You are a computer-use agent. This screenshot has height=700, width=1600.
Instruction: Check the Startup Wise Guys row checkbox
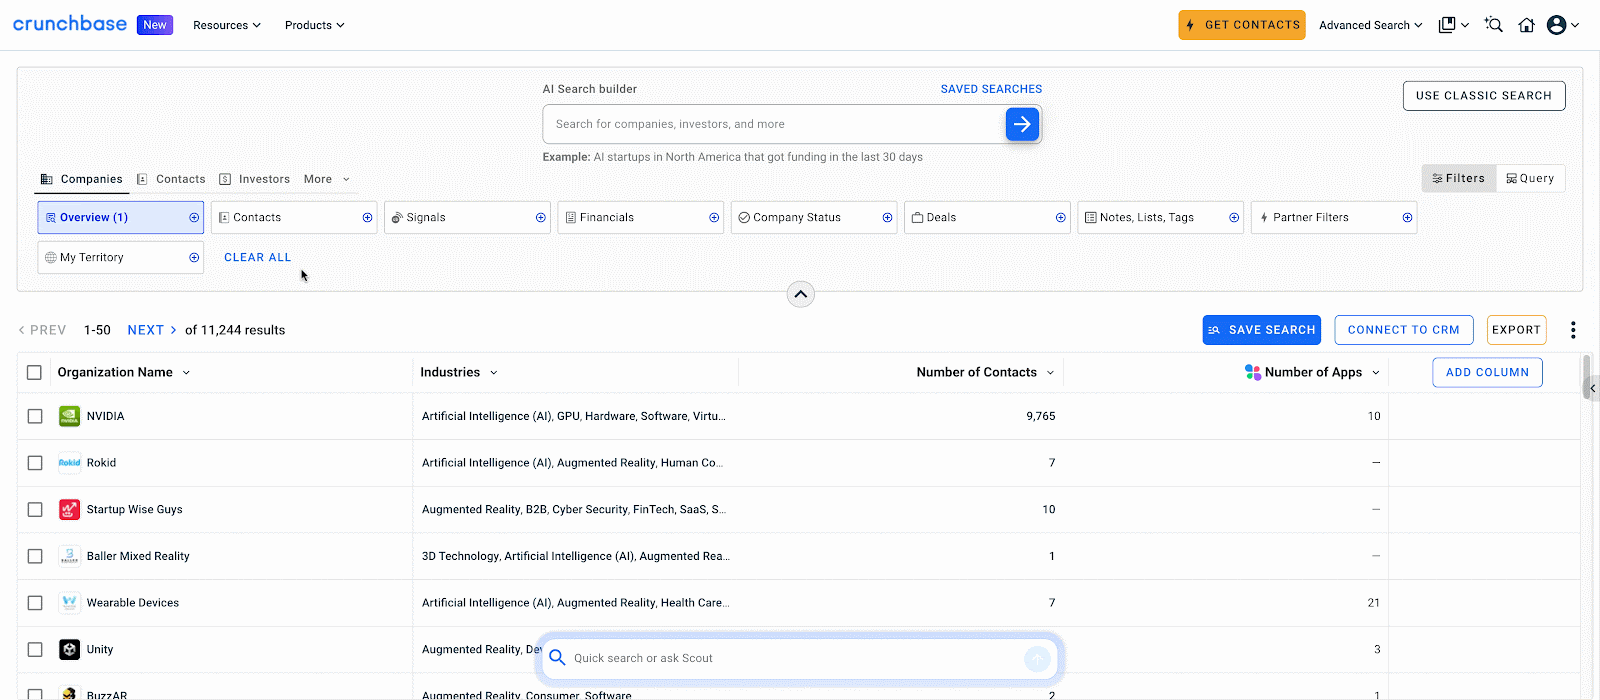[x=35, y=509]
